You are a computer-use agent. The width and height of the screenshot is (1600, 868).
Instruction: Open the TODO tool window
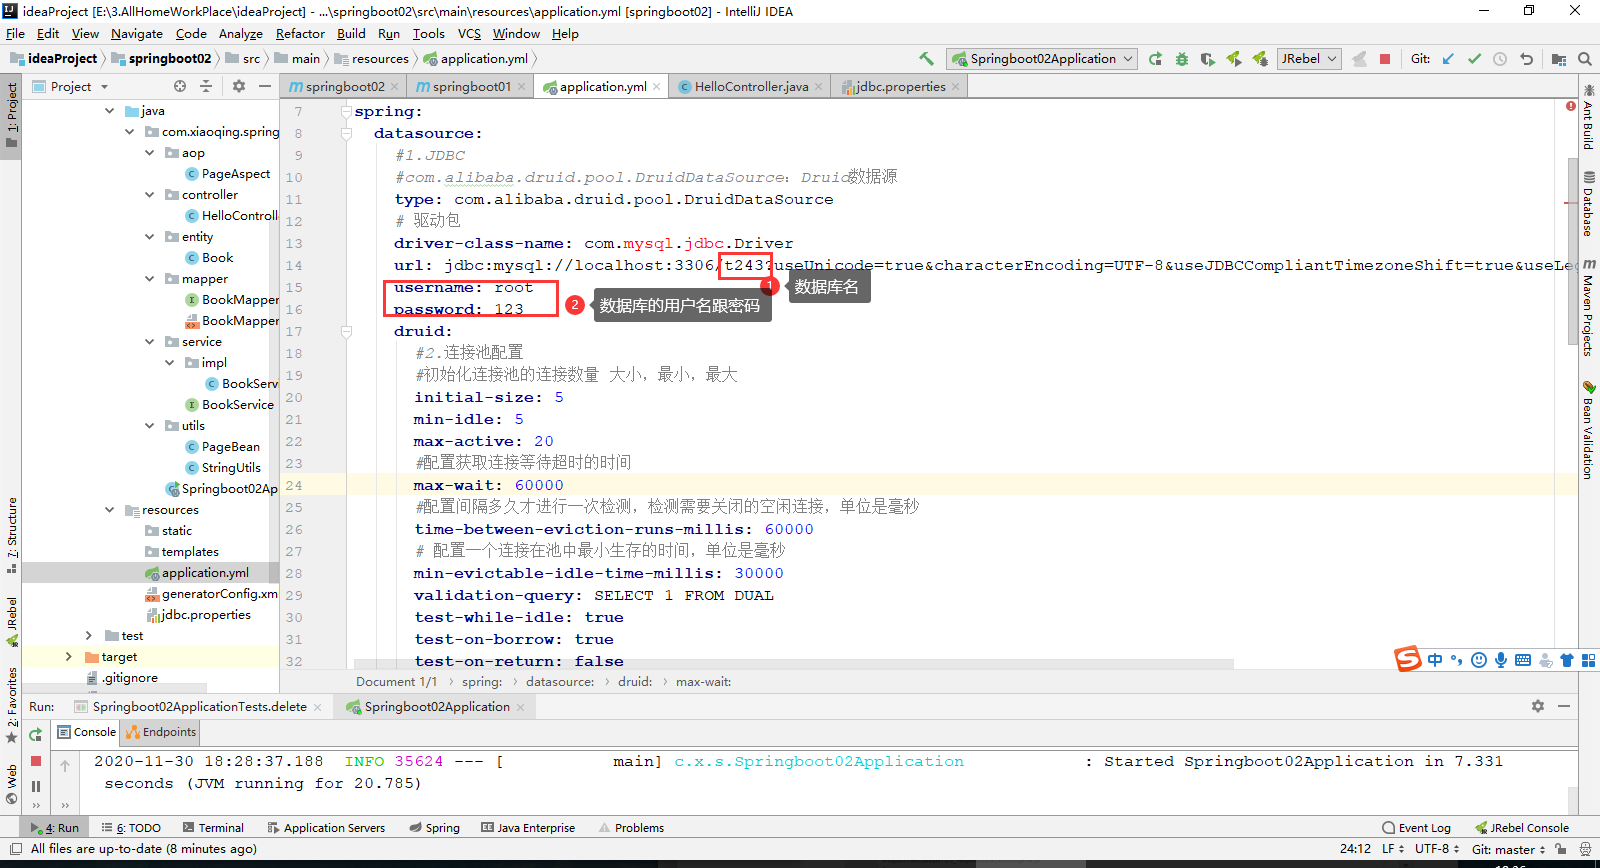(x=131, y=828)
